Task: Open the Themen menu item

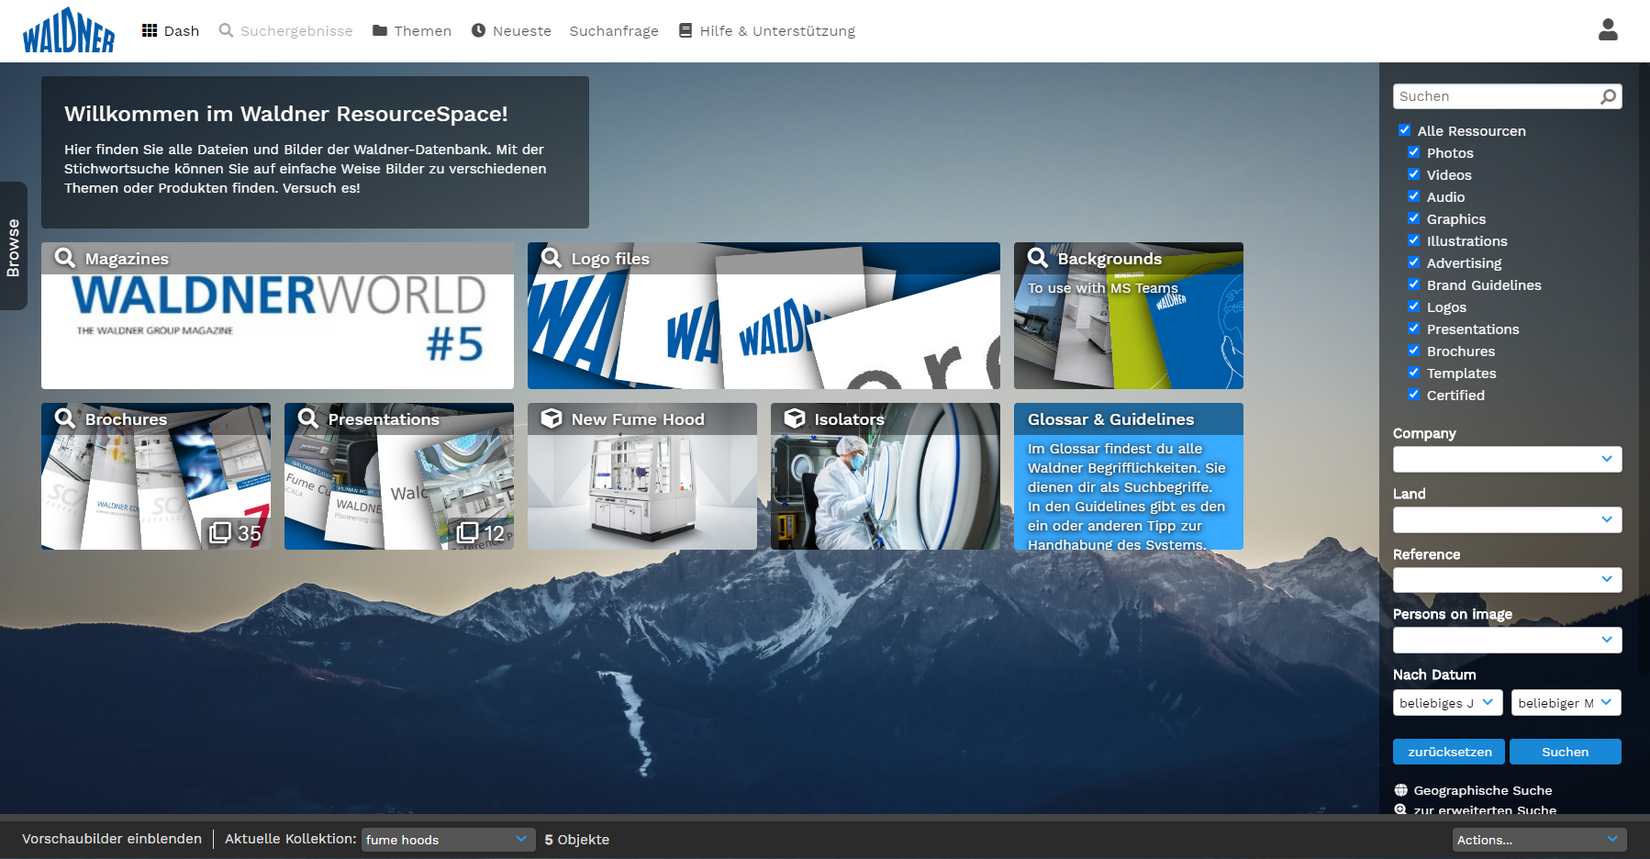Action: tap(412, 31)
